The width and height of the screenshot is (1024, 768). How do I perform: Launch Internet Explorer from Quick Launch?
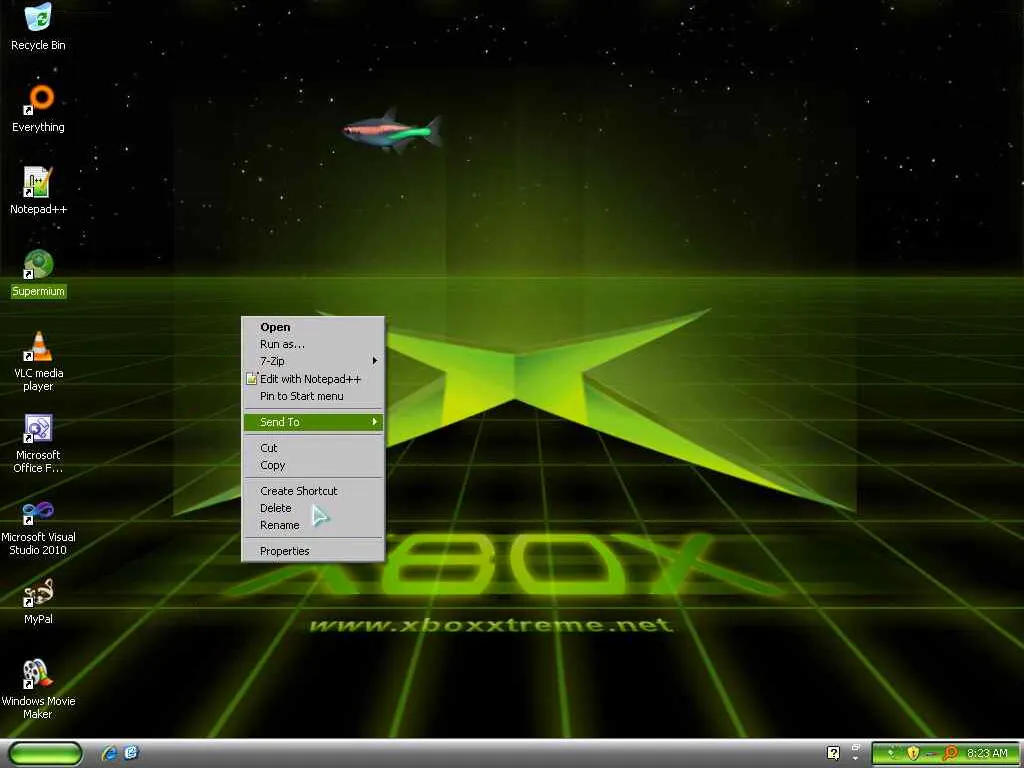point(110,753)
